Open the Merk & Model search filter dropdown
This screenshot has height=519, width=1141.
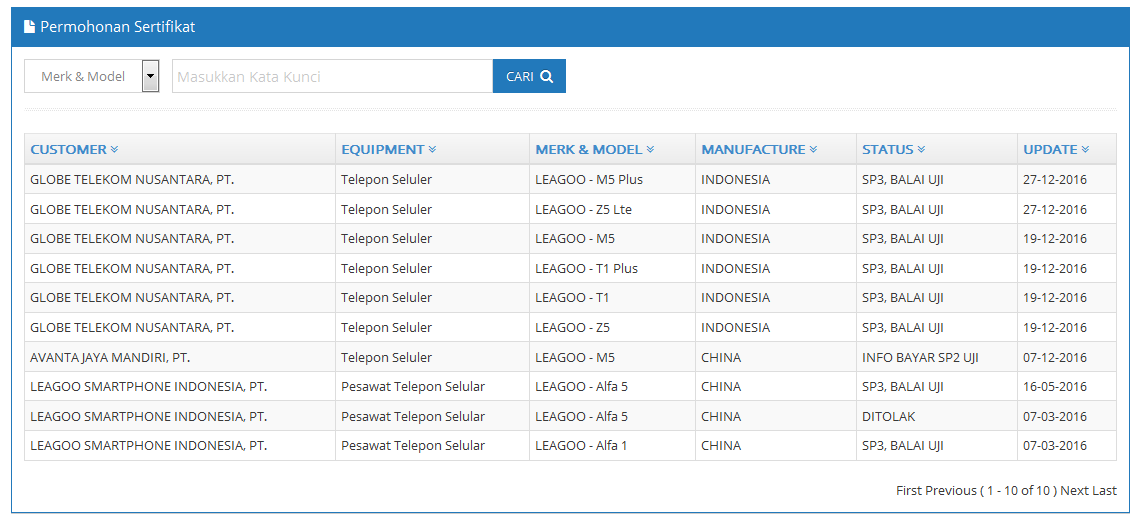click(92, 76)
